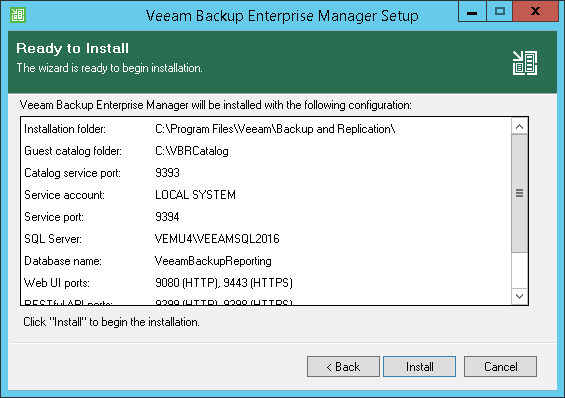Go back with the Back button
This screenshot has height=398, width=565.
[343, 367]
